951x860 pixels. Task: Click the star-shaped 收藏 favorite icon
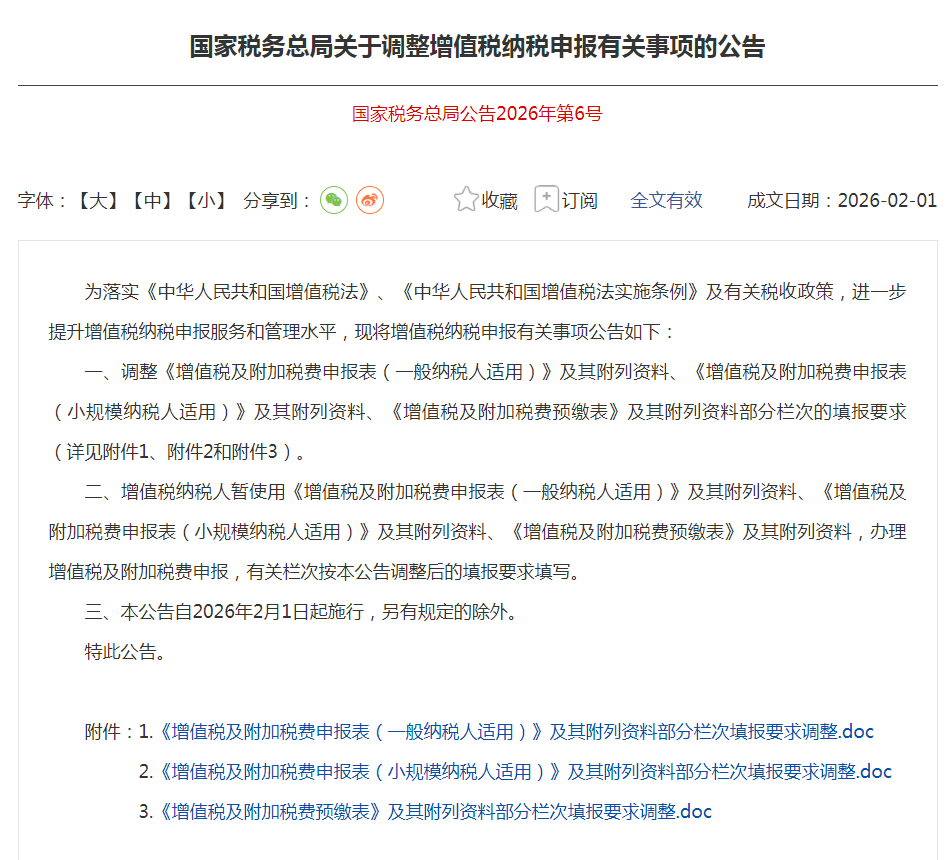[x=464, y=199]
